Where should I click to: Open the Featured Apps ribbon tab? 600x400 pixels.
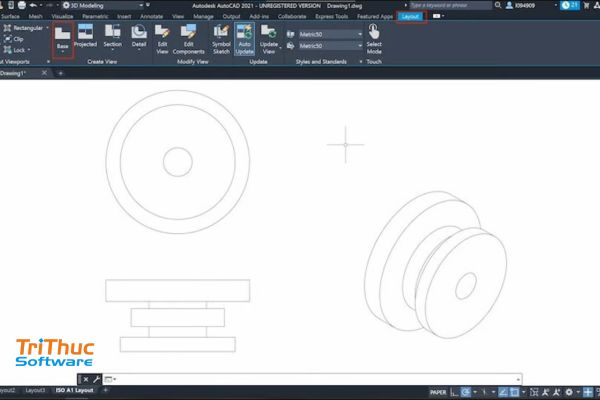375,16
